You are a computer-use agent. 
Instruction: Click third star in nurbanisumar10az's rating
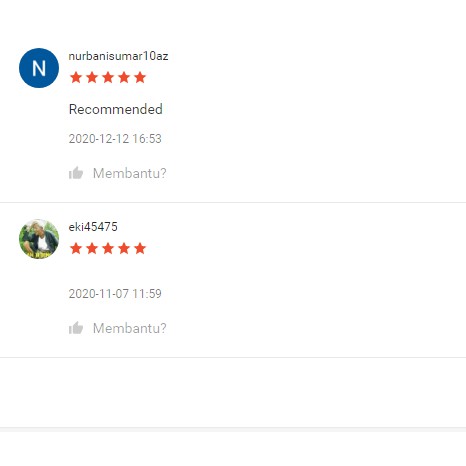(x=108, y=77)
